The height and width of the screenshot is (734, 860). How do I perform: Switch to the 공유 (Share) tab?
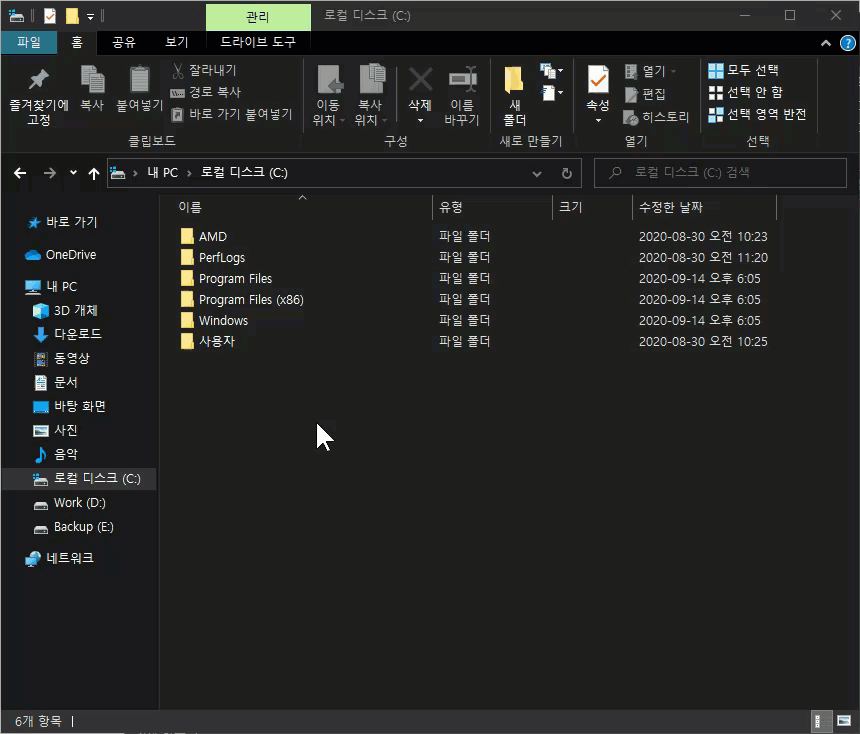point(124,42)
